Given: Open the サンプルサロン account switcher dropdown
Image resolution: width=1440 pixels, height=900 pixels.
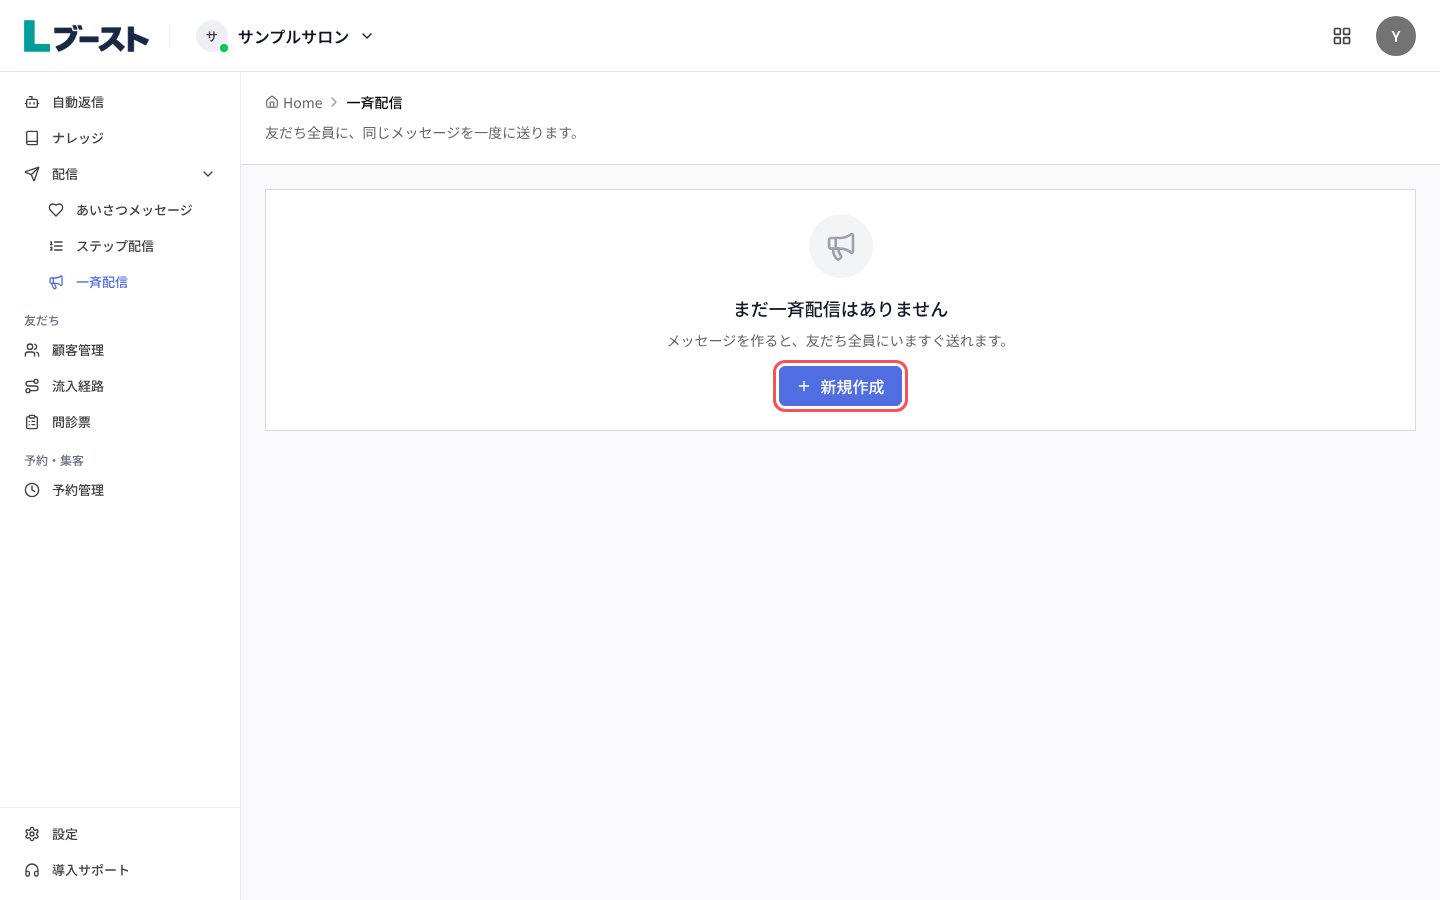Looking at the screenshot, I should (286, 36).
